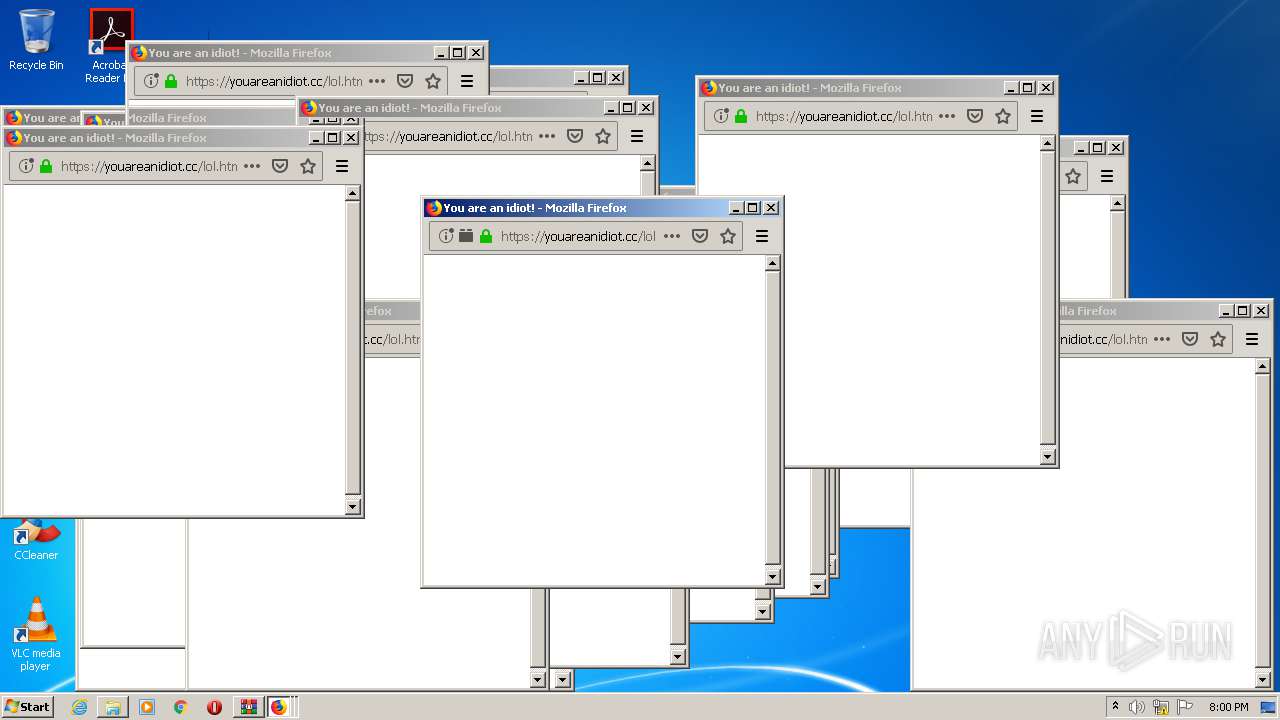Click the bookmark star in the upper-right Firefox window
Screen dimensions: 1280x720
point(1003,116)
